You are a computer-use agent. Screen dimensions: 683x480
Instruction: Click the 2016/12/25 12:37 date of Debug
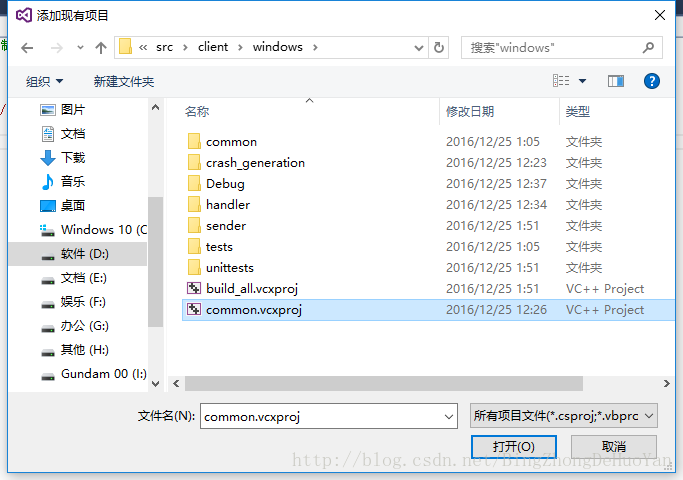pos(496,184)
